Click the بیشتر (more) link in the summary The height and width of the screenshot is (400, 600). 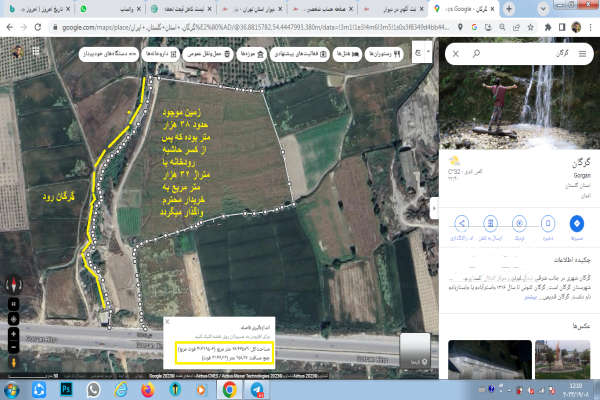[531, 297]
